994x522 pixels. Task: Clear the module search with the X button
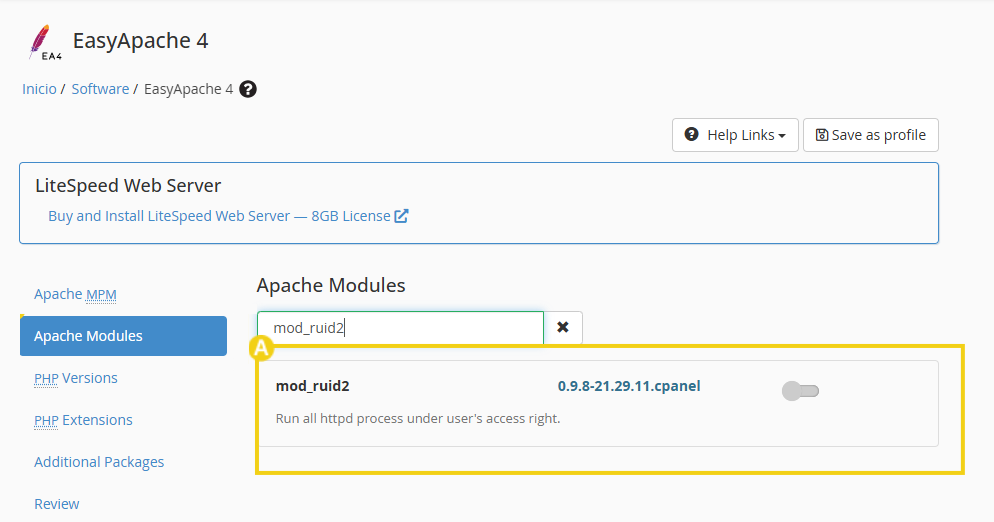click(x=563, y=327)
